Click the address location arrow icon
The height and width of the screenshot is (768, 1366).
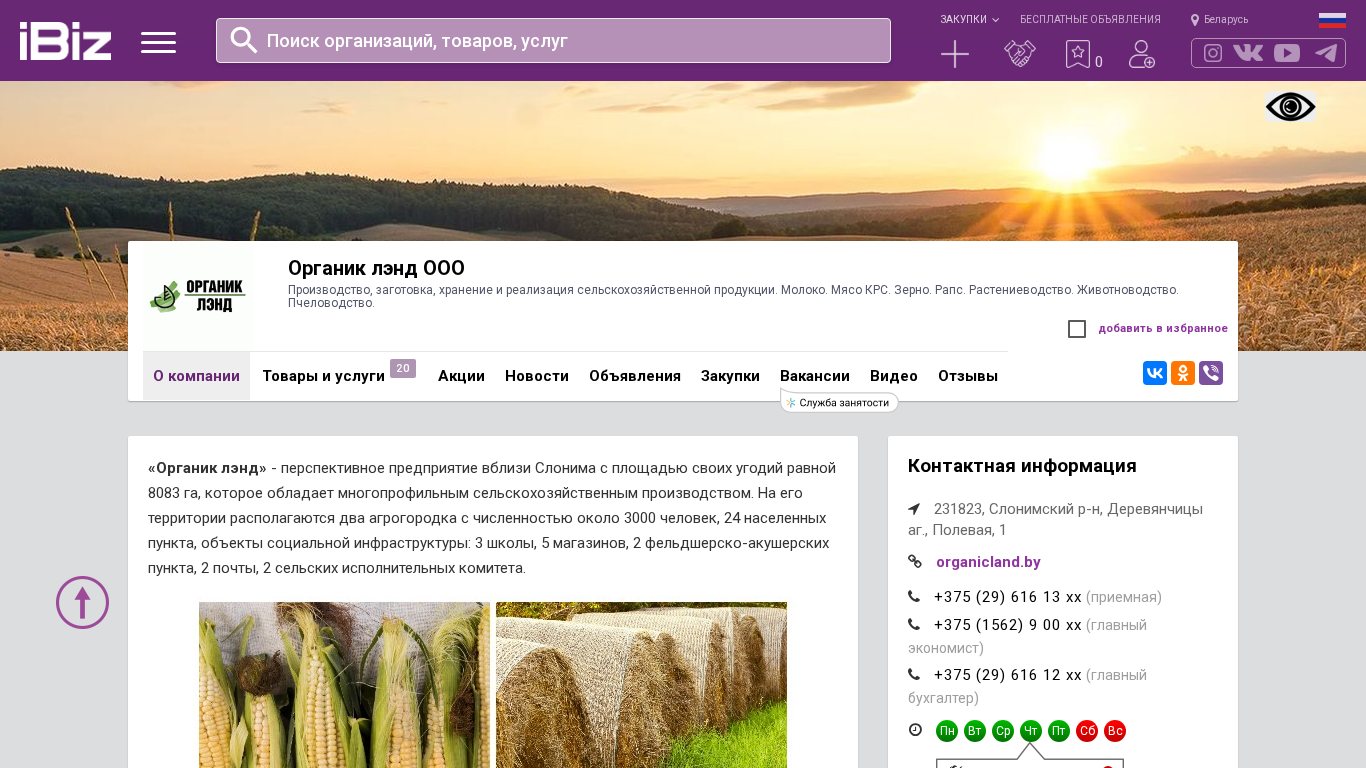pyautogui.click(x=914, y=509)
